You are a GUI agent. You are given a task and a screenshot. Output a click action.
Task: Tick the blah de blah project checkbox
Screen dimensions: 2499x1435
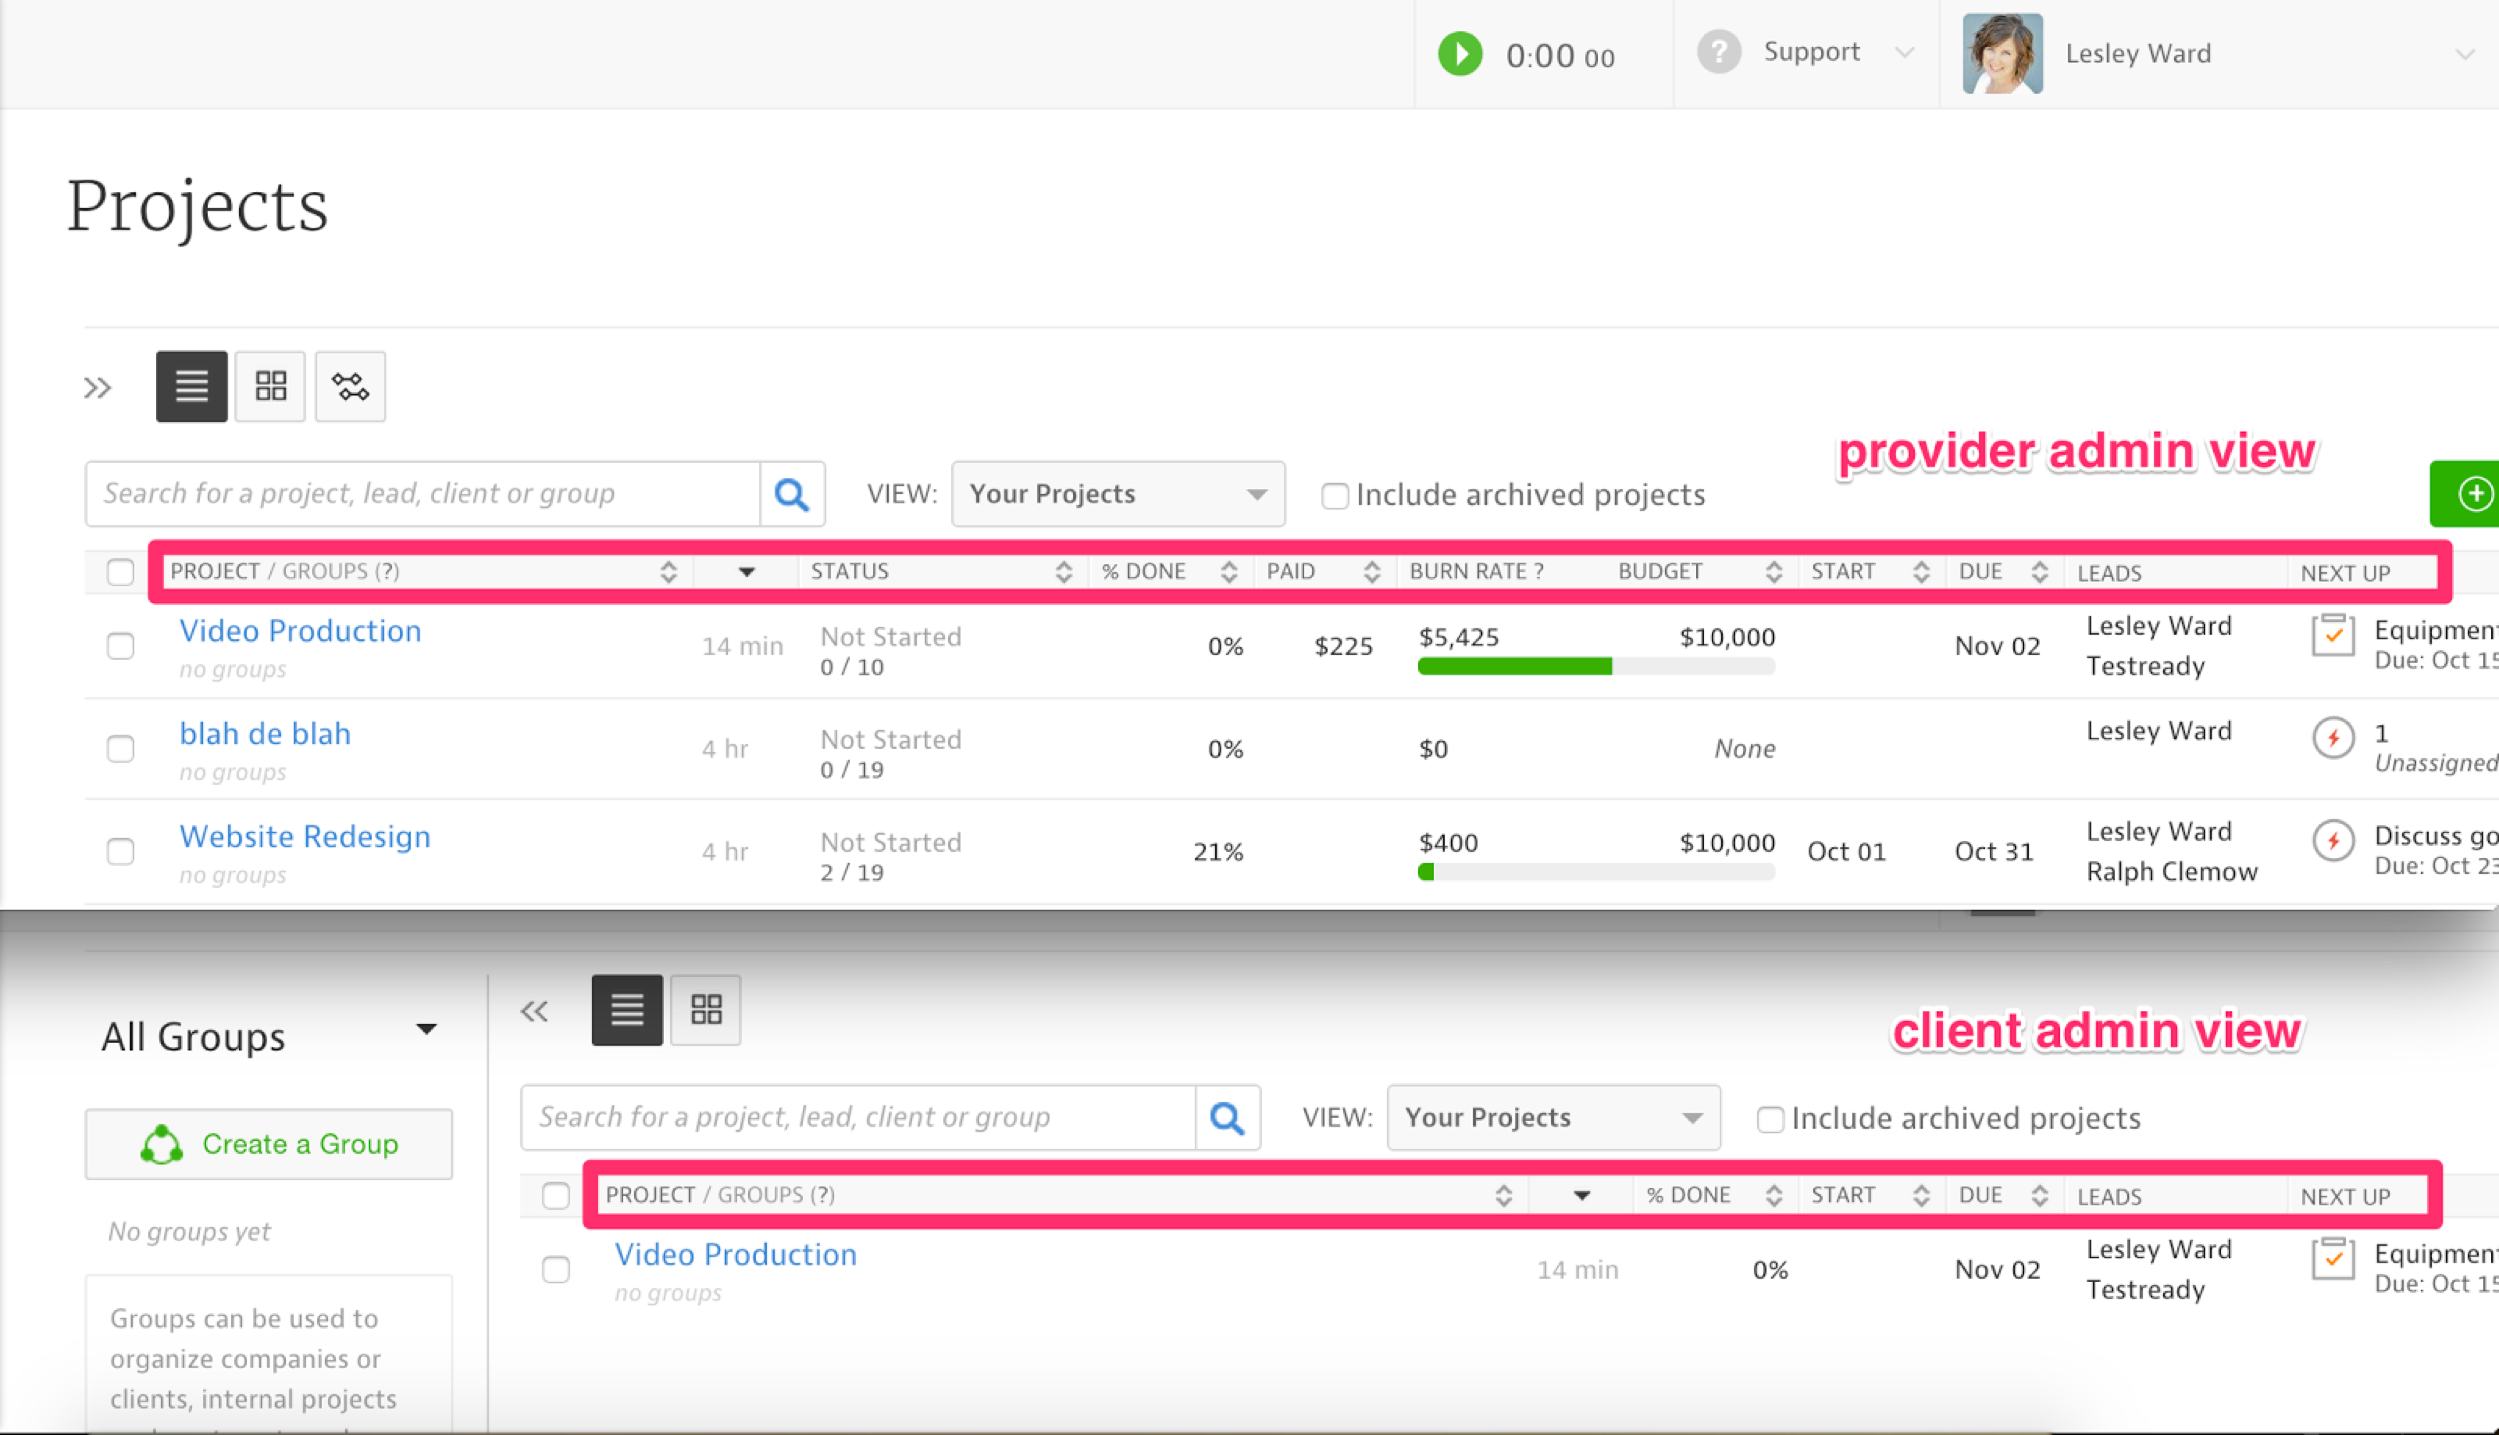tap(121, 749)
